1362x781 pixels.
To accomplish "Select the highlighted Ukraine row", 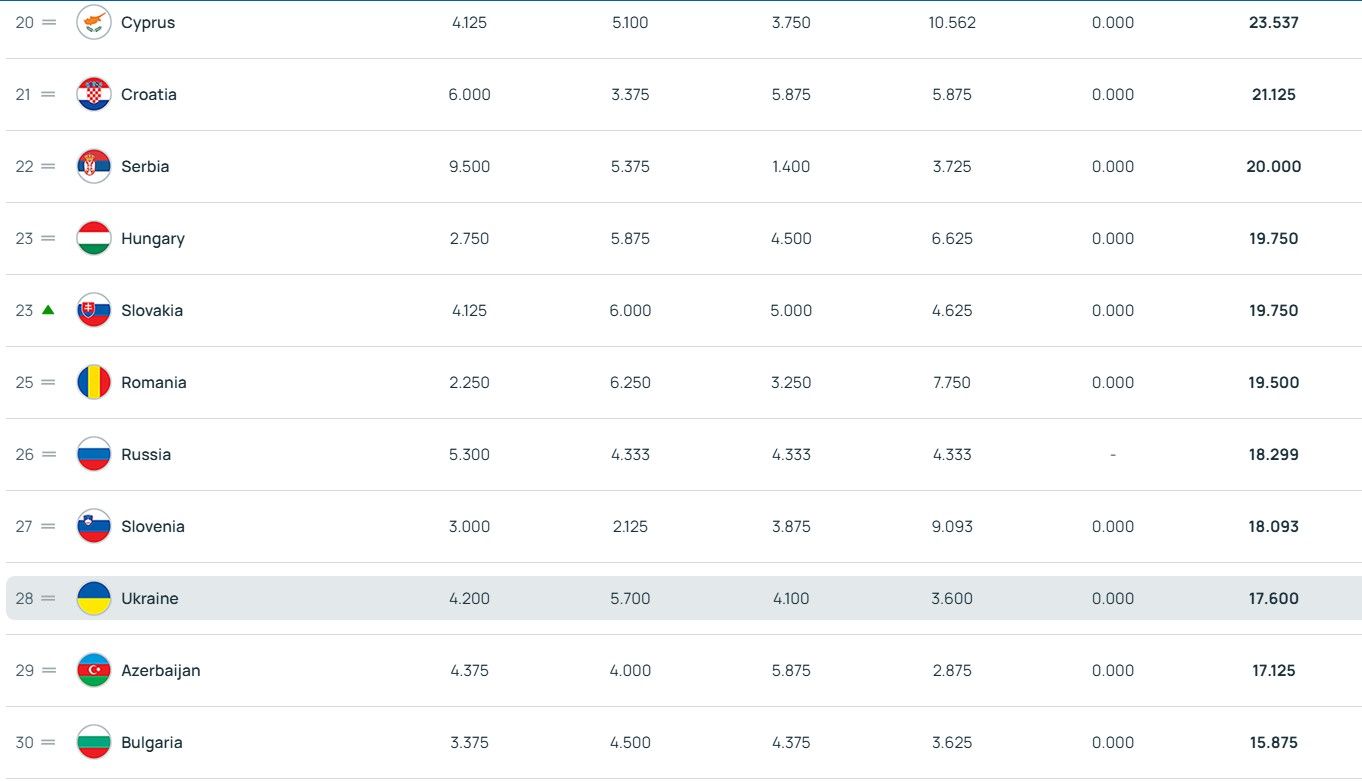I will [683, 598].
